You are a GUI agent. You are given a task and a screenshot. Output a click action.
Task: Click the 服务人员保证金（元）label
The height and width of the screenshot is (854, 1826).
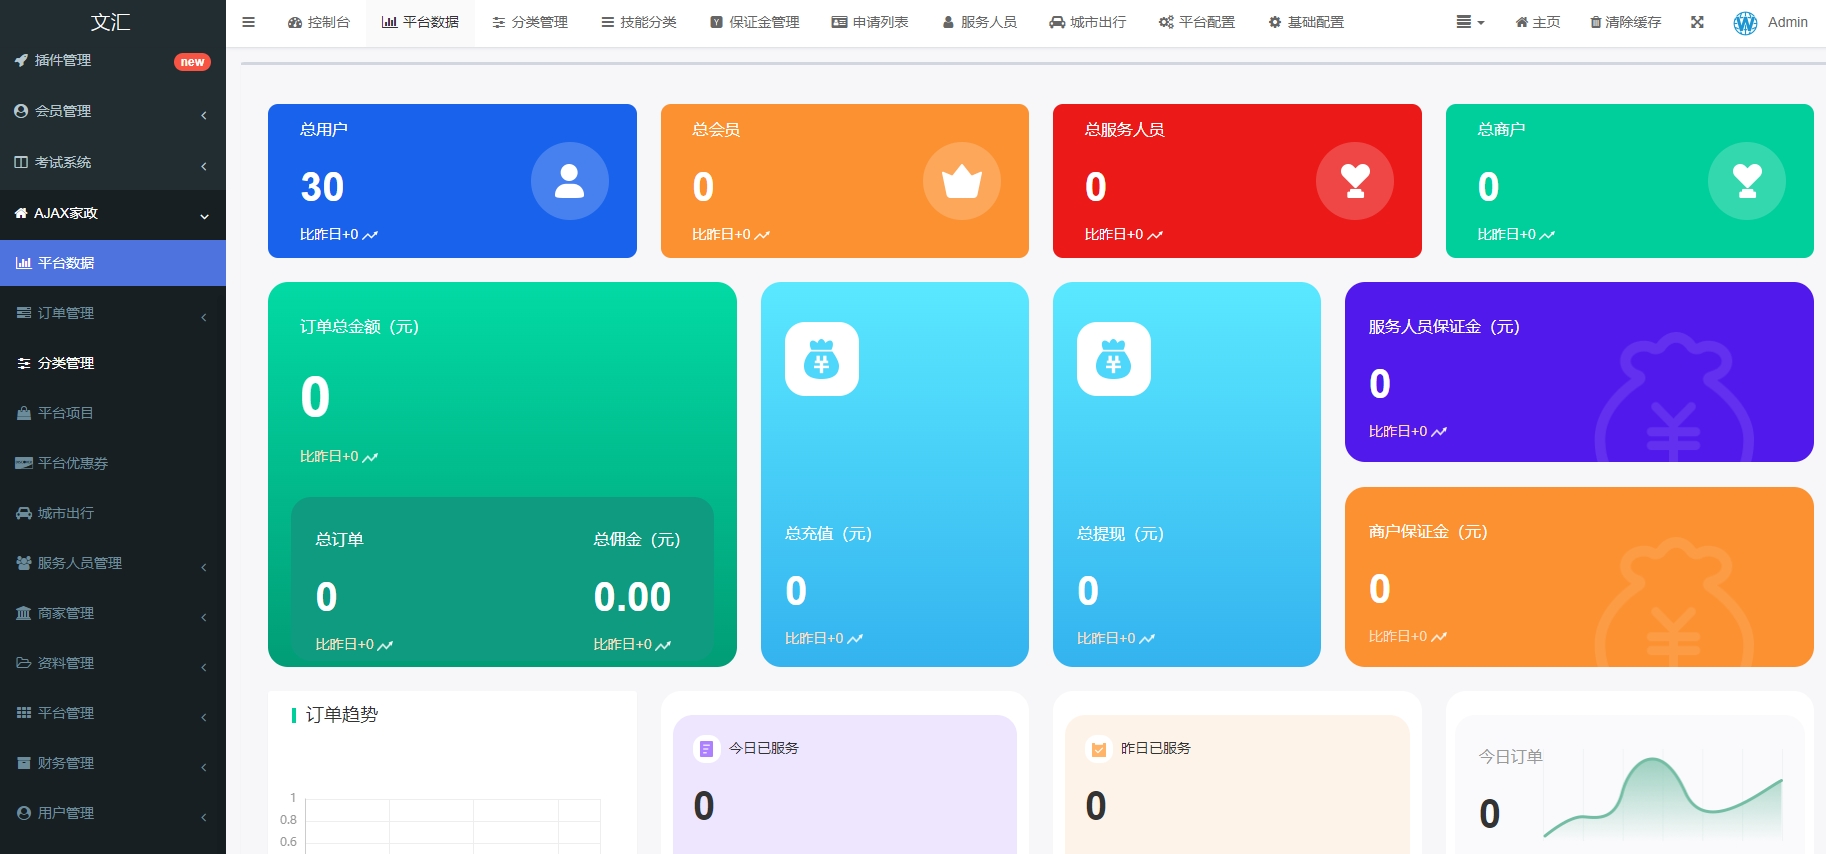tap(1444, 327)
